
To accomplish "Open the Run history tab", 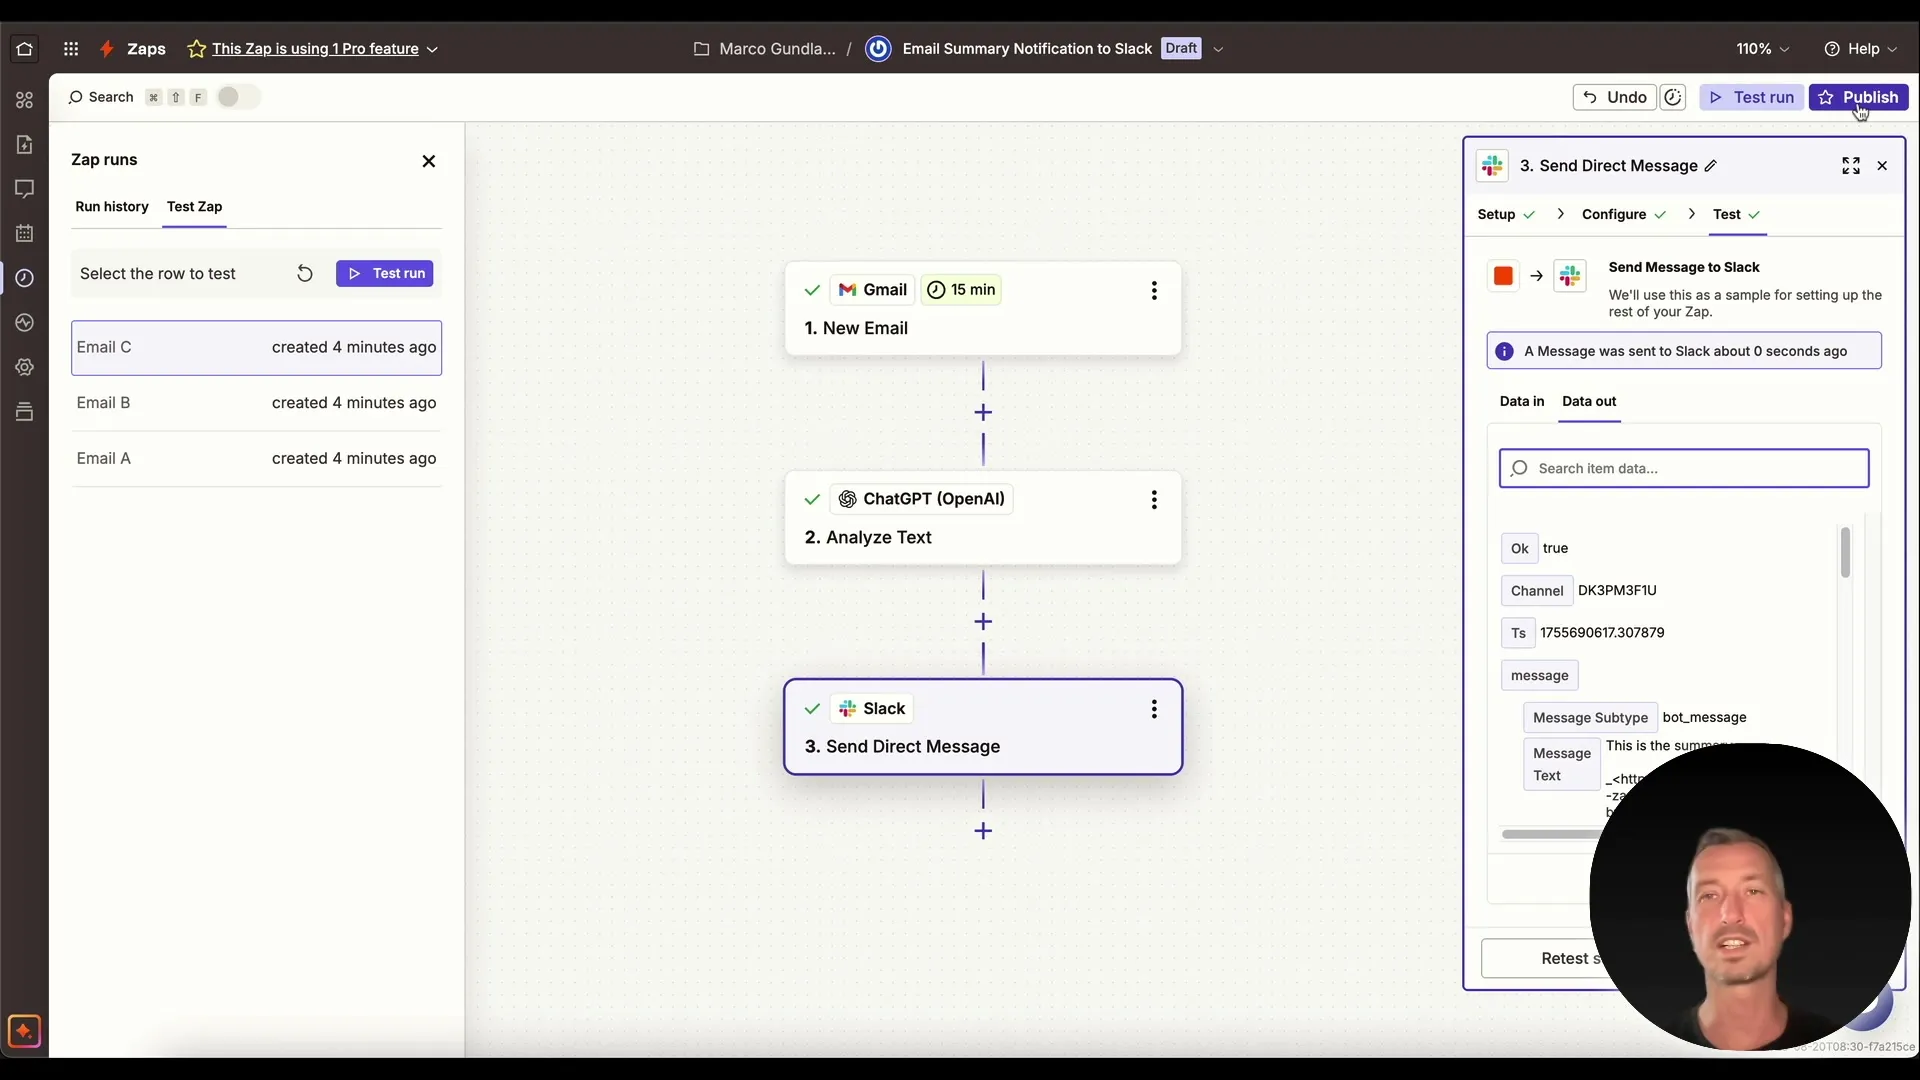I will point(112,206).
